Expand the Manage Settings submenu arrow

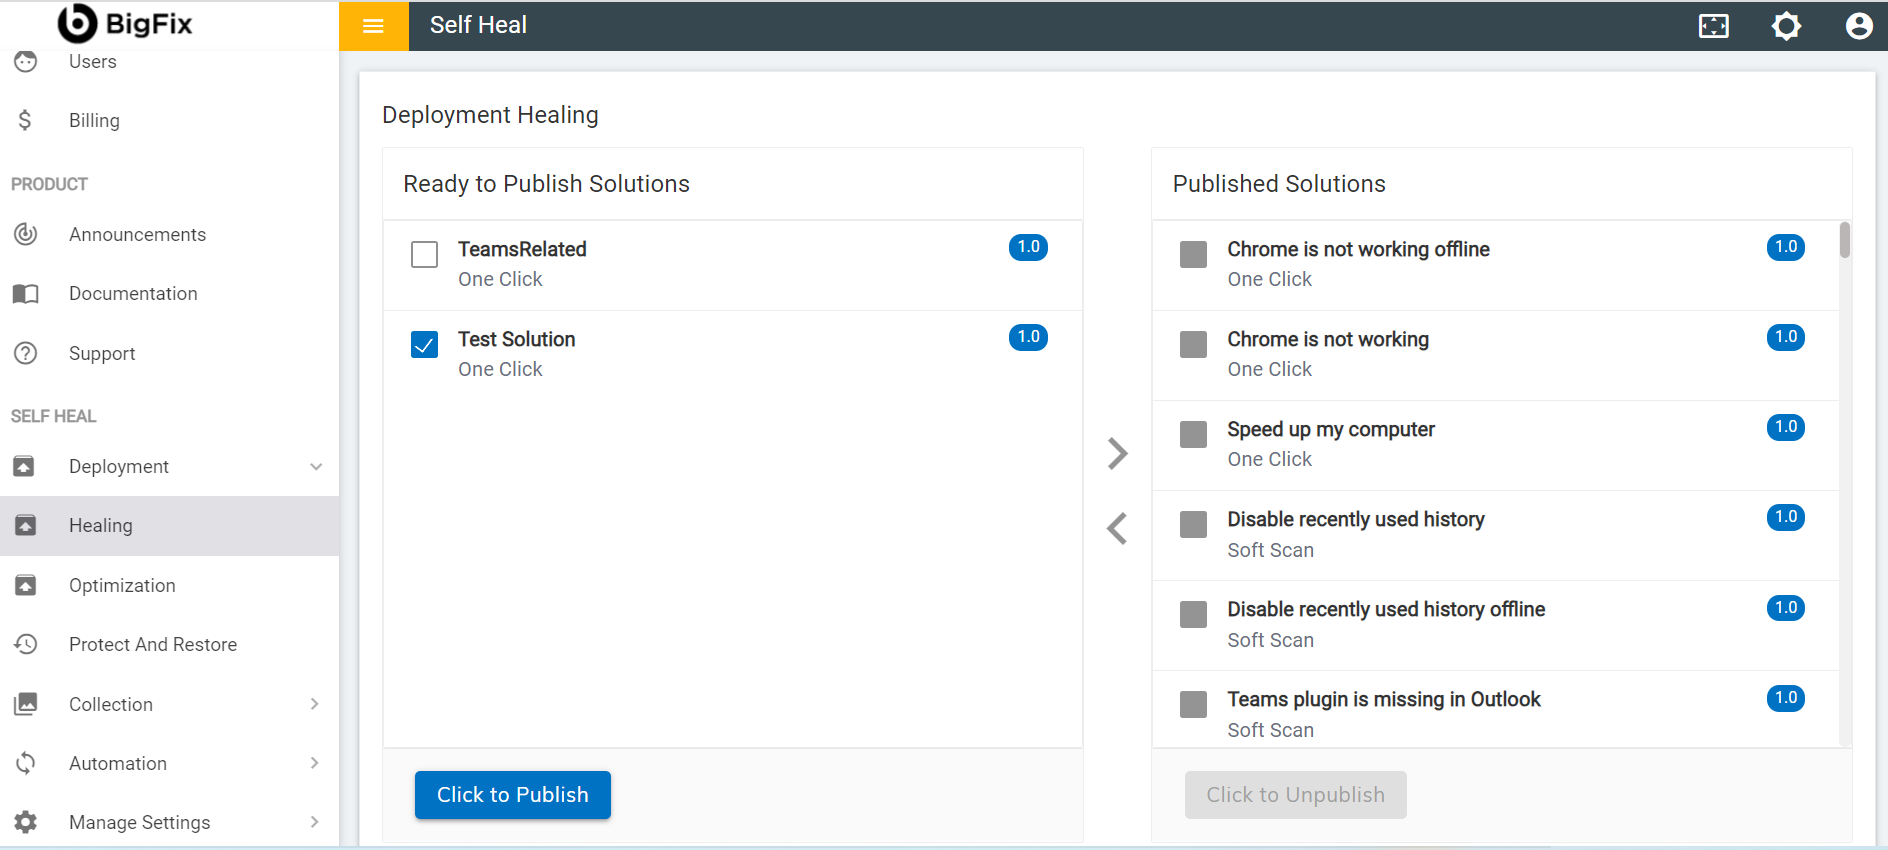pyautogui.click(x=314, y=822)
